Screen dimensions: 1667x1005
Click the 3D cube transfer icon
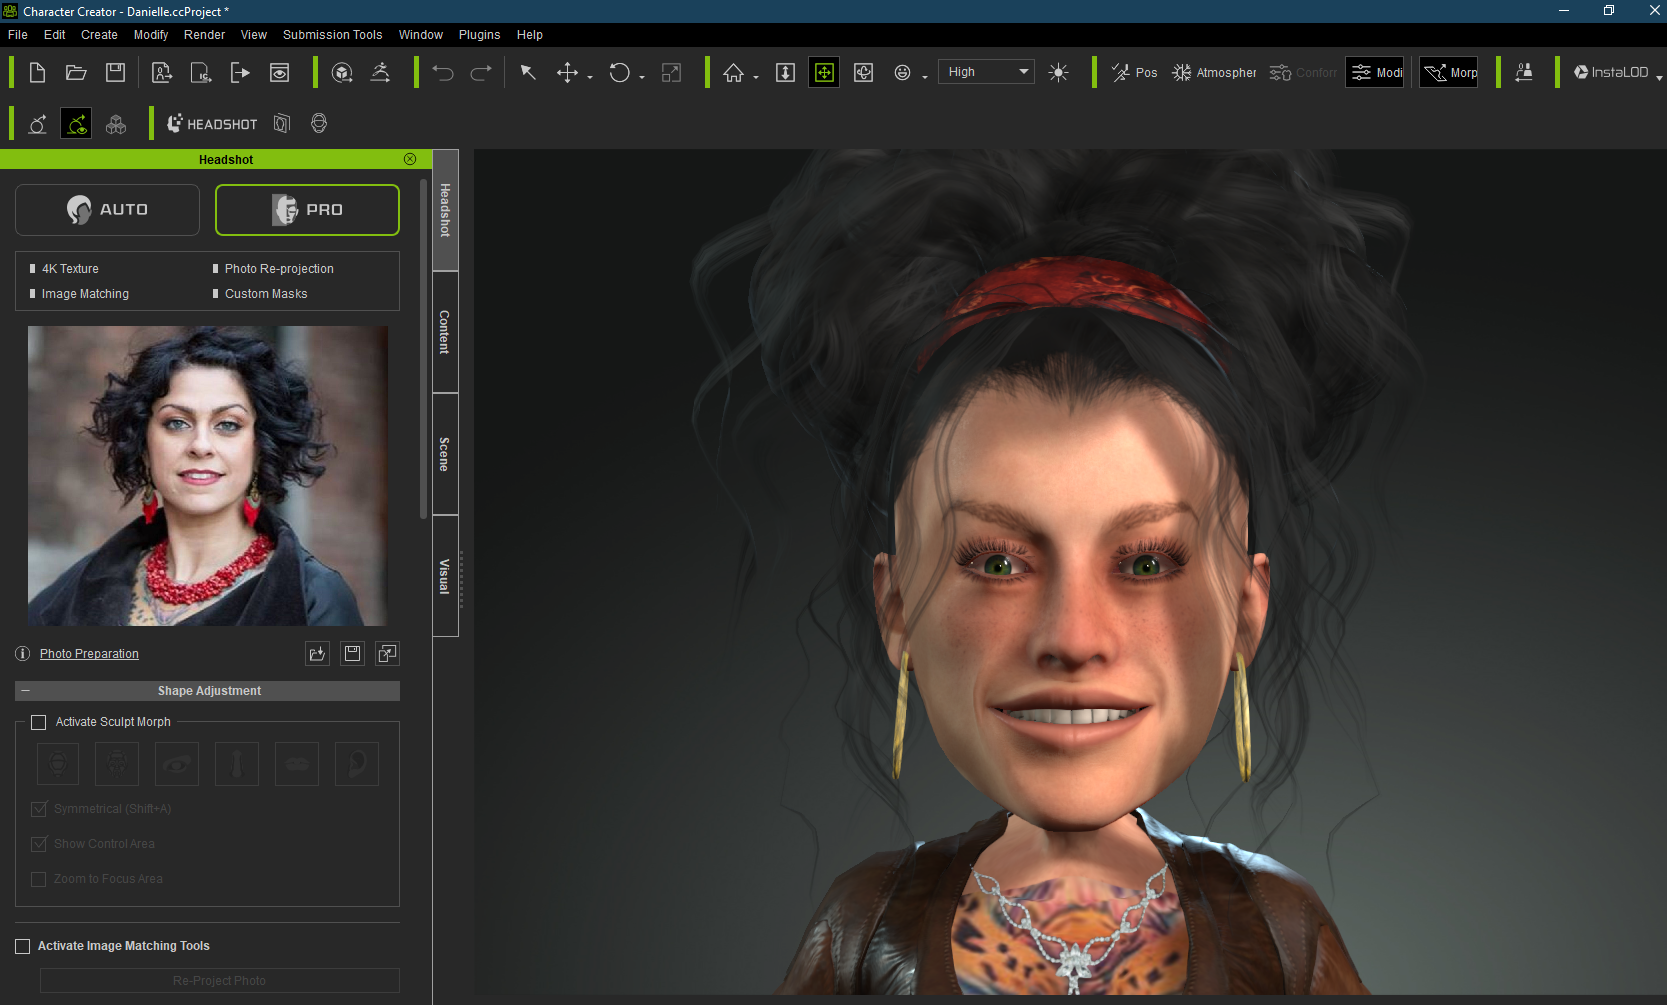tap(342, 72)
